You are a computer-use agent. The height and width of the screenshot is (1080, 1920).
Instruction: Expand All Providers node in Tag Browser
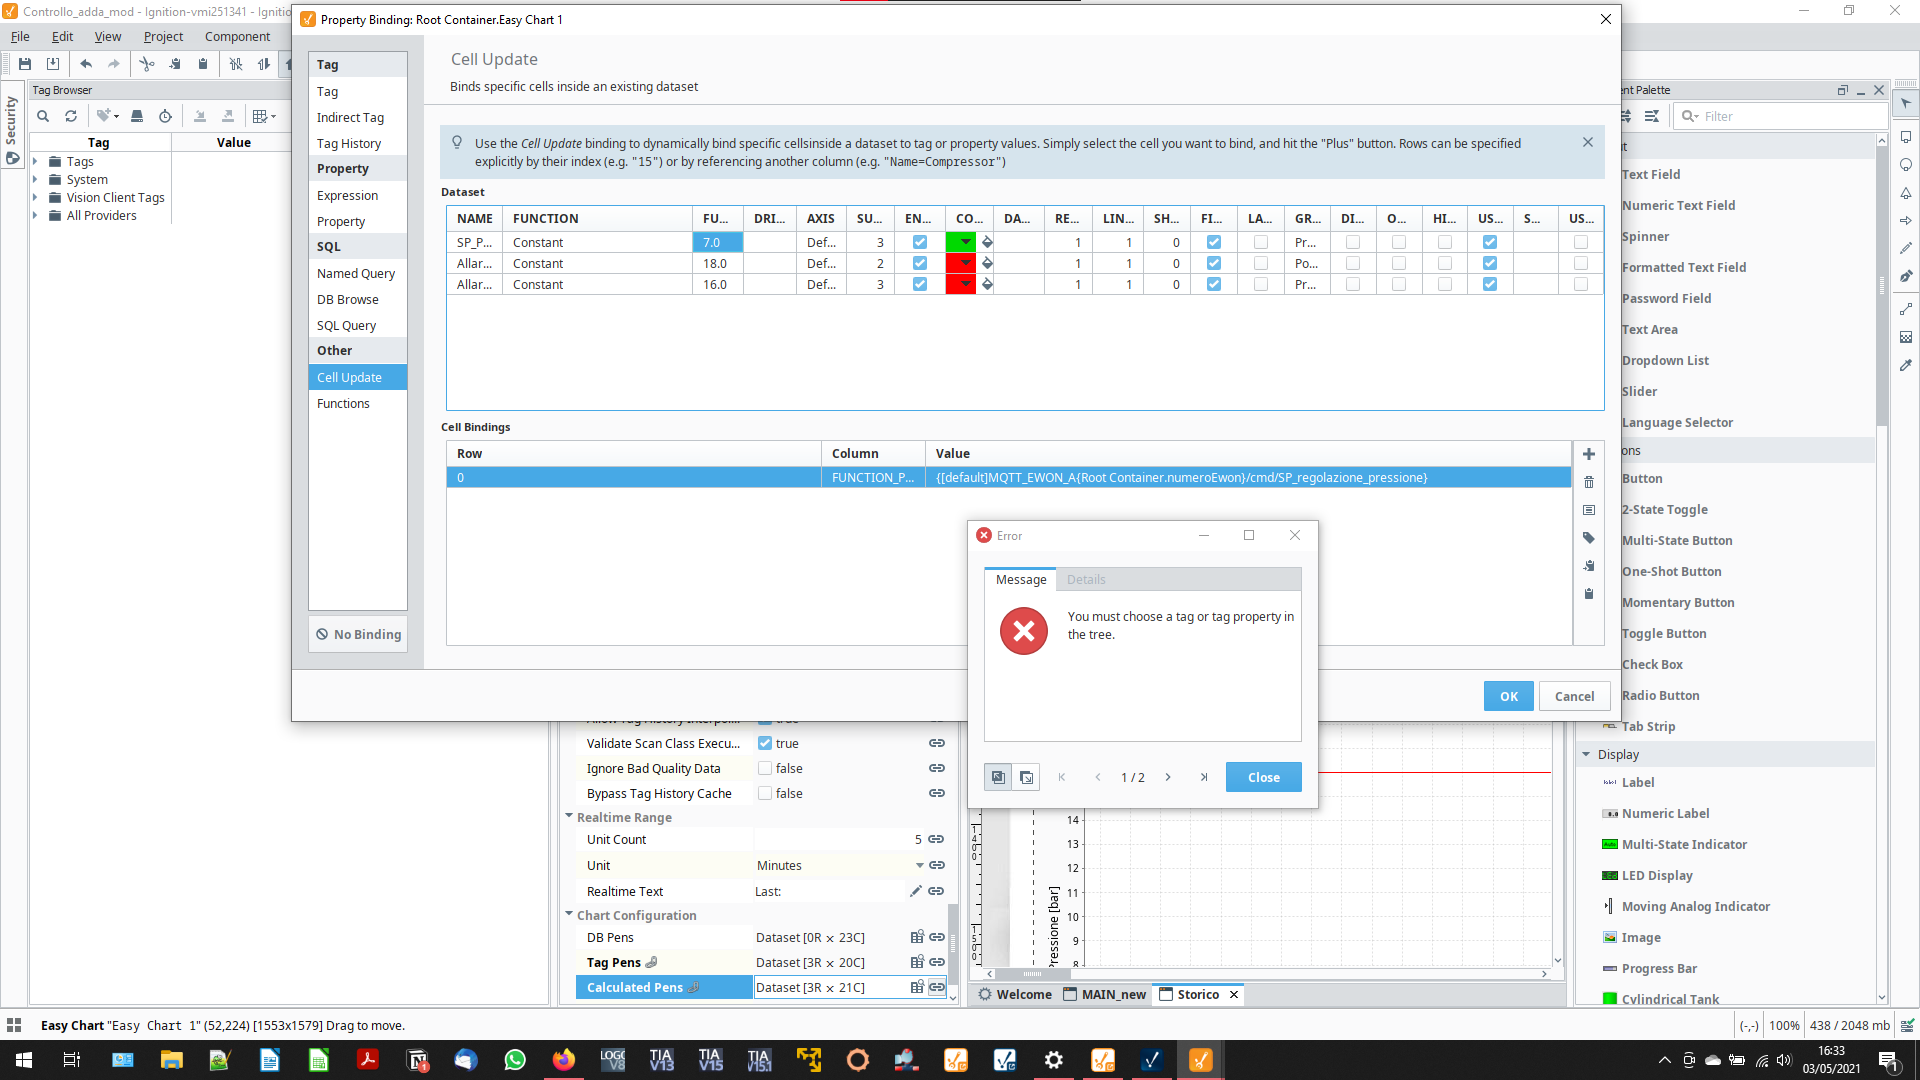pyautogui.click(x=36, y=215)
